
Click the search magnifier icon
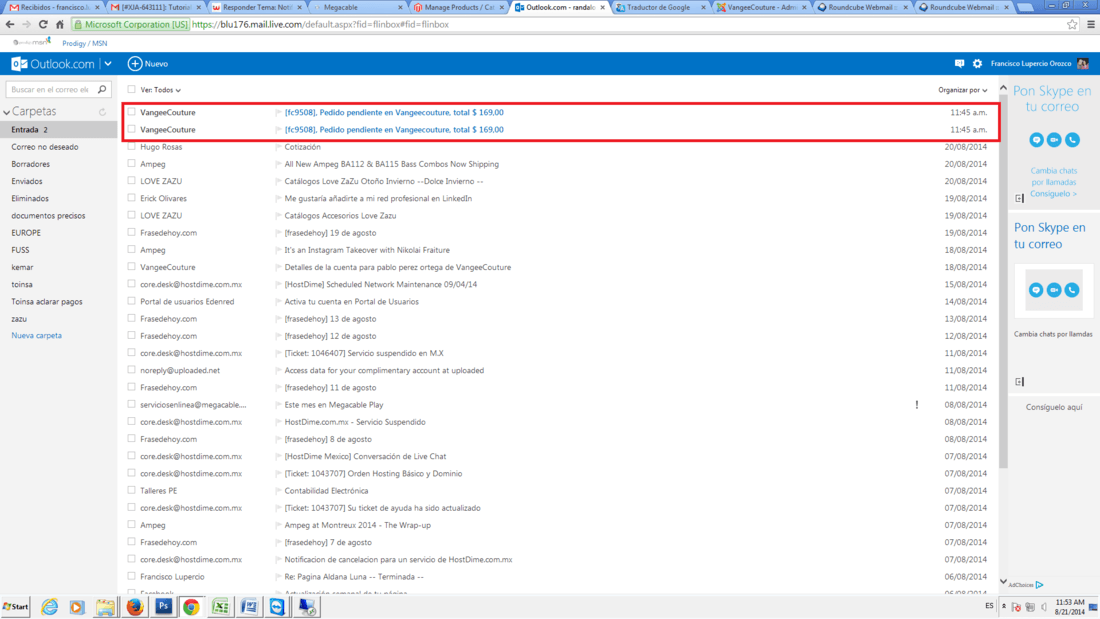(x=102, y=89)
